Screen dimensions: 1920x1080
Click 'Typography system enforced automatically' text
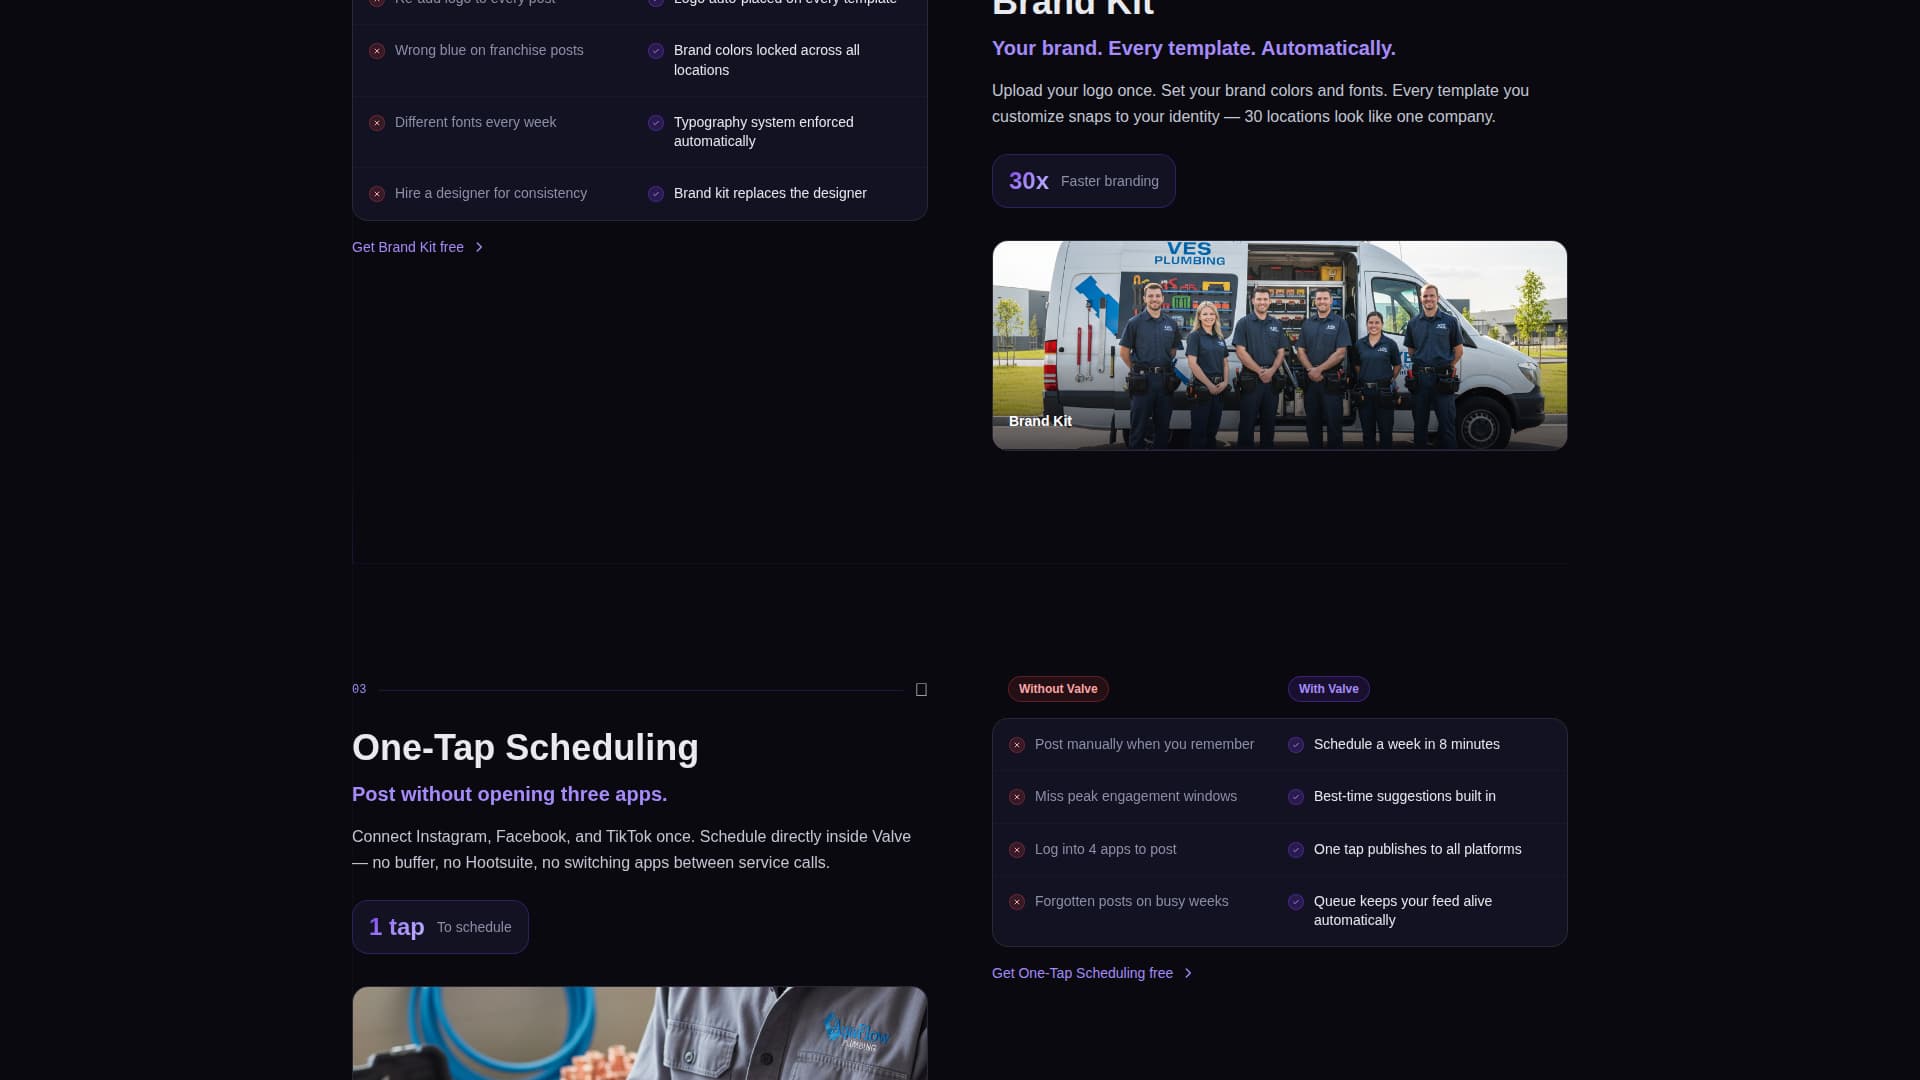tap(764, 131)
